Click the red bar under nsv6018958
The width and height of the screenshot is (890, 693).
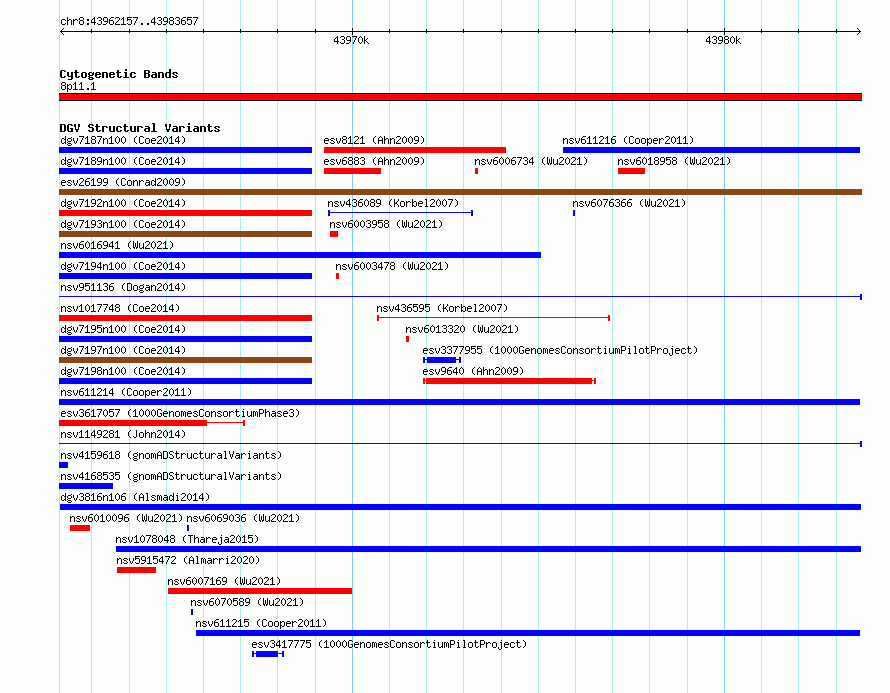(x=631, y=171)
